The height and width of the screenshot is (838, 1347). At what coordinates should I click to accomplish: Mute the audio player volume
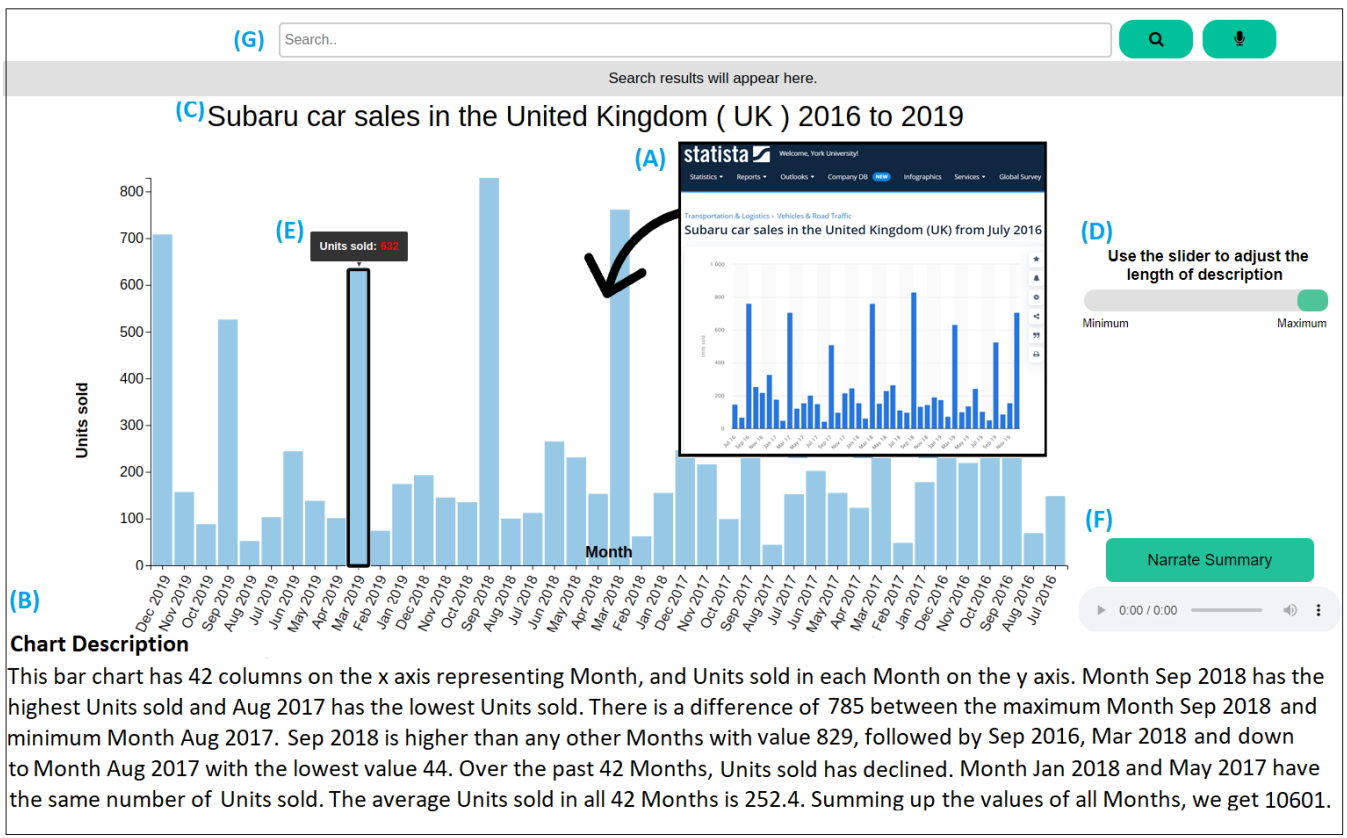tap(1290, 610)
